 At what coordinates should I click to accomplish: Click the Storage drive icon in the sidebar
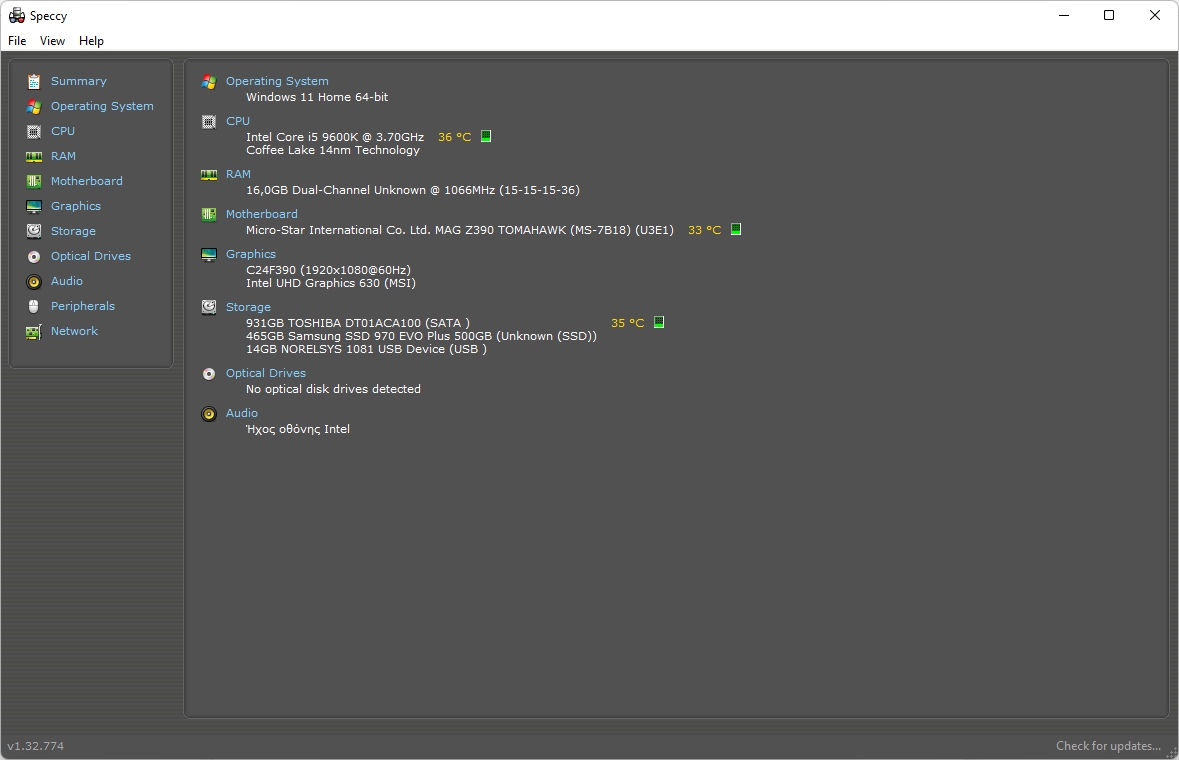[33, 231]
